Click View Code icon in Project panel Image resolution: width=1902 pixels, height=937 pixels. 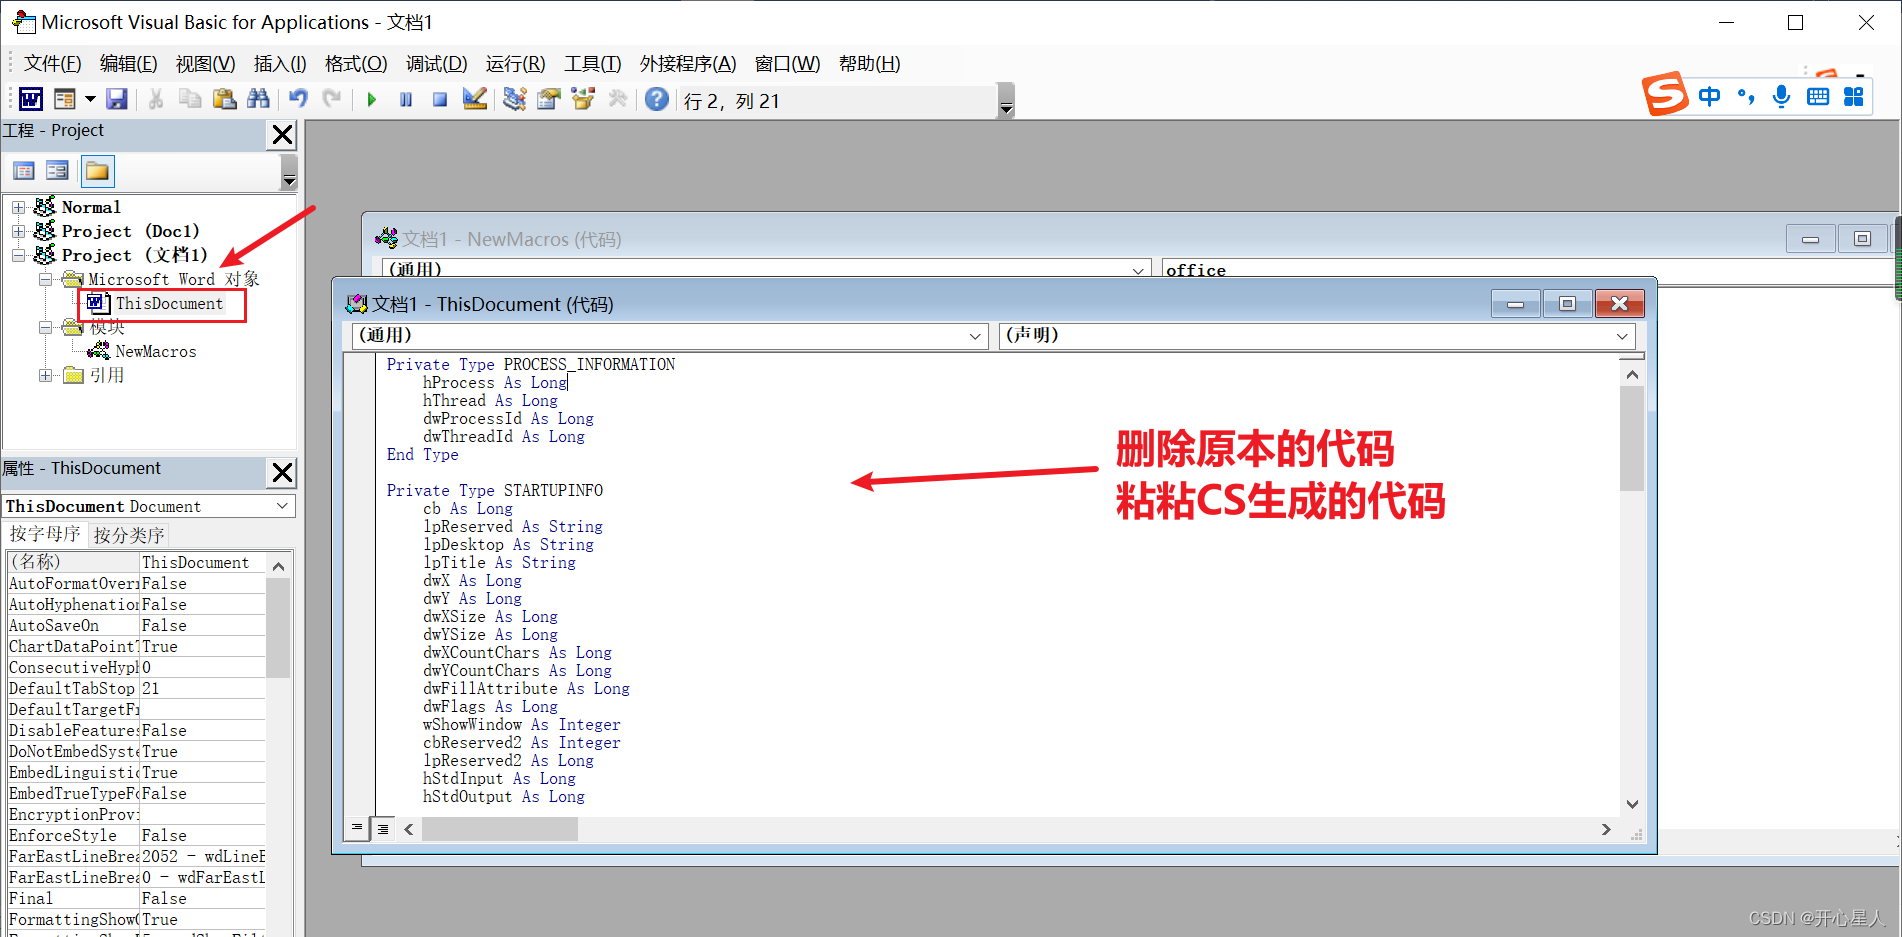tap(24, 171)
